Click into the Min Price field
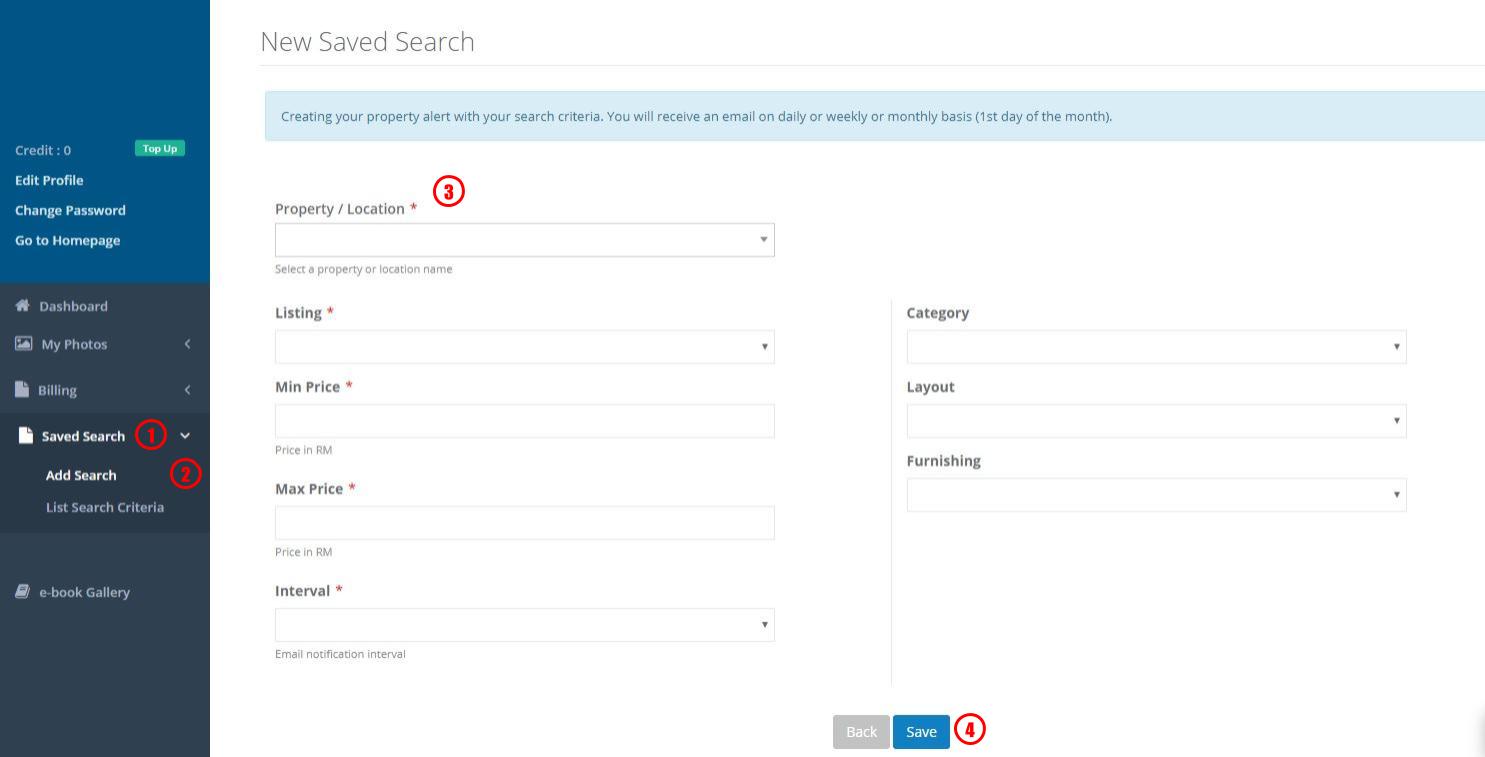The image size is (1485, 757). [x=524, y=421]
